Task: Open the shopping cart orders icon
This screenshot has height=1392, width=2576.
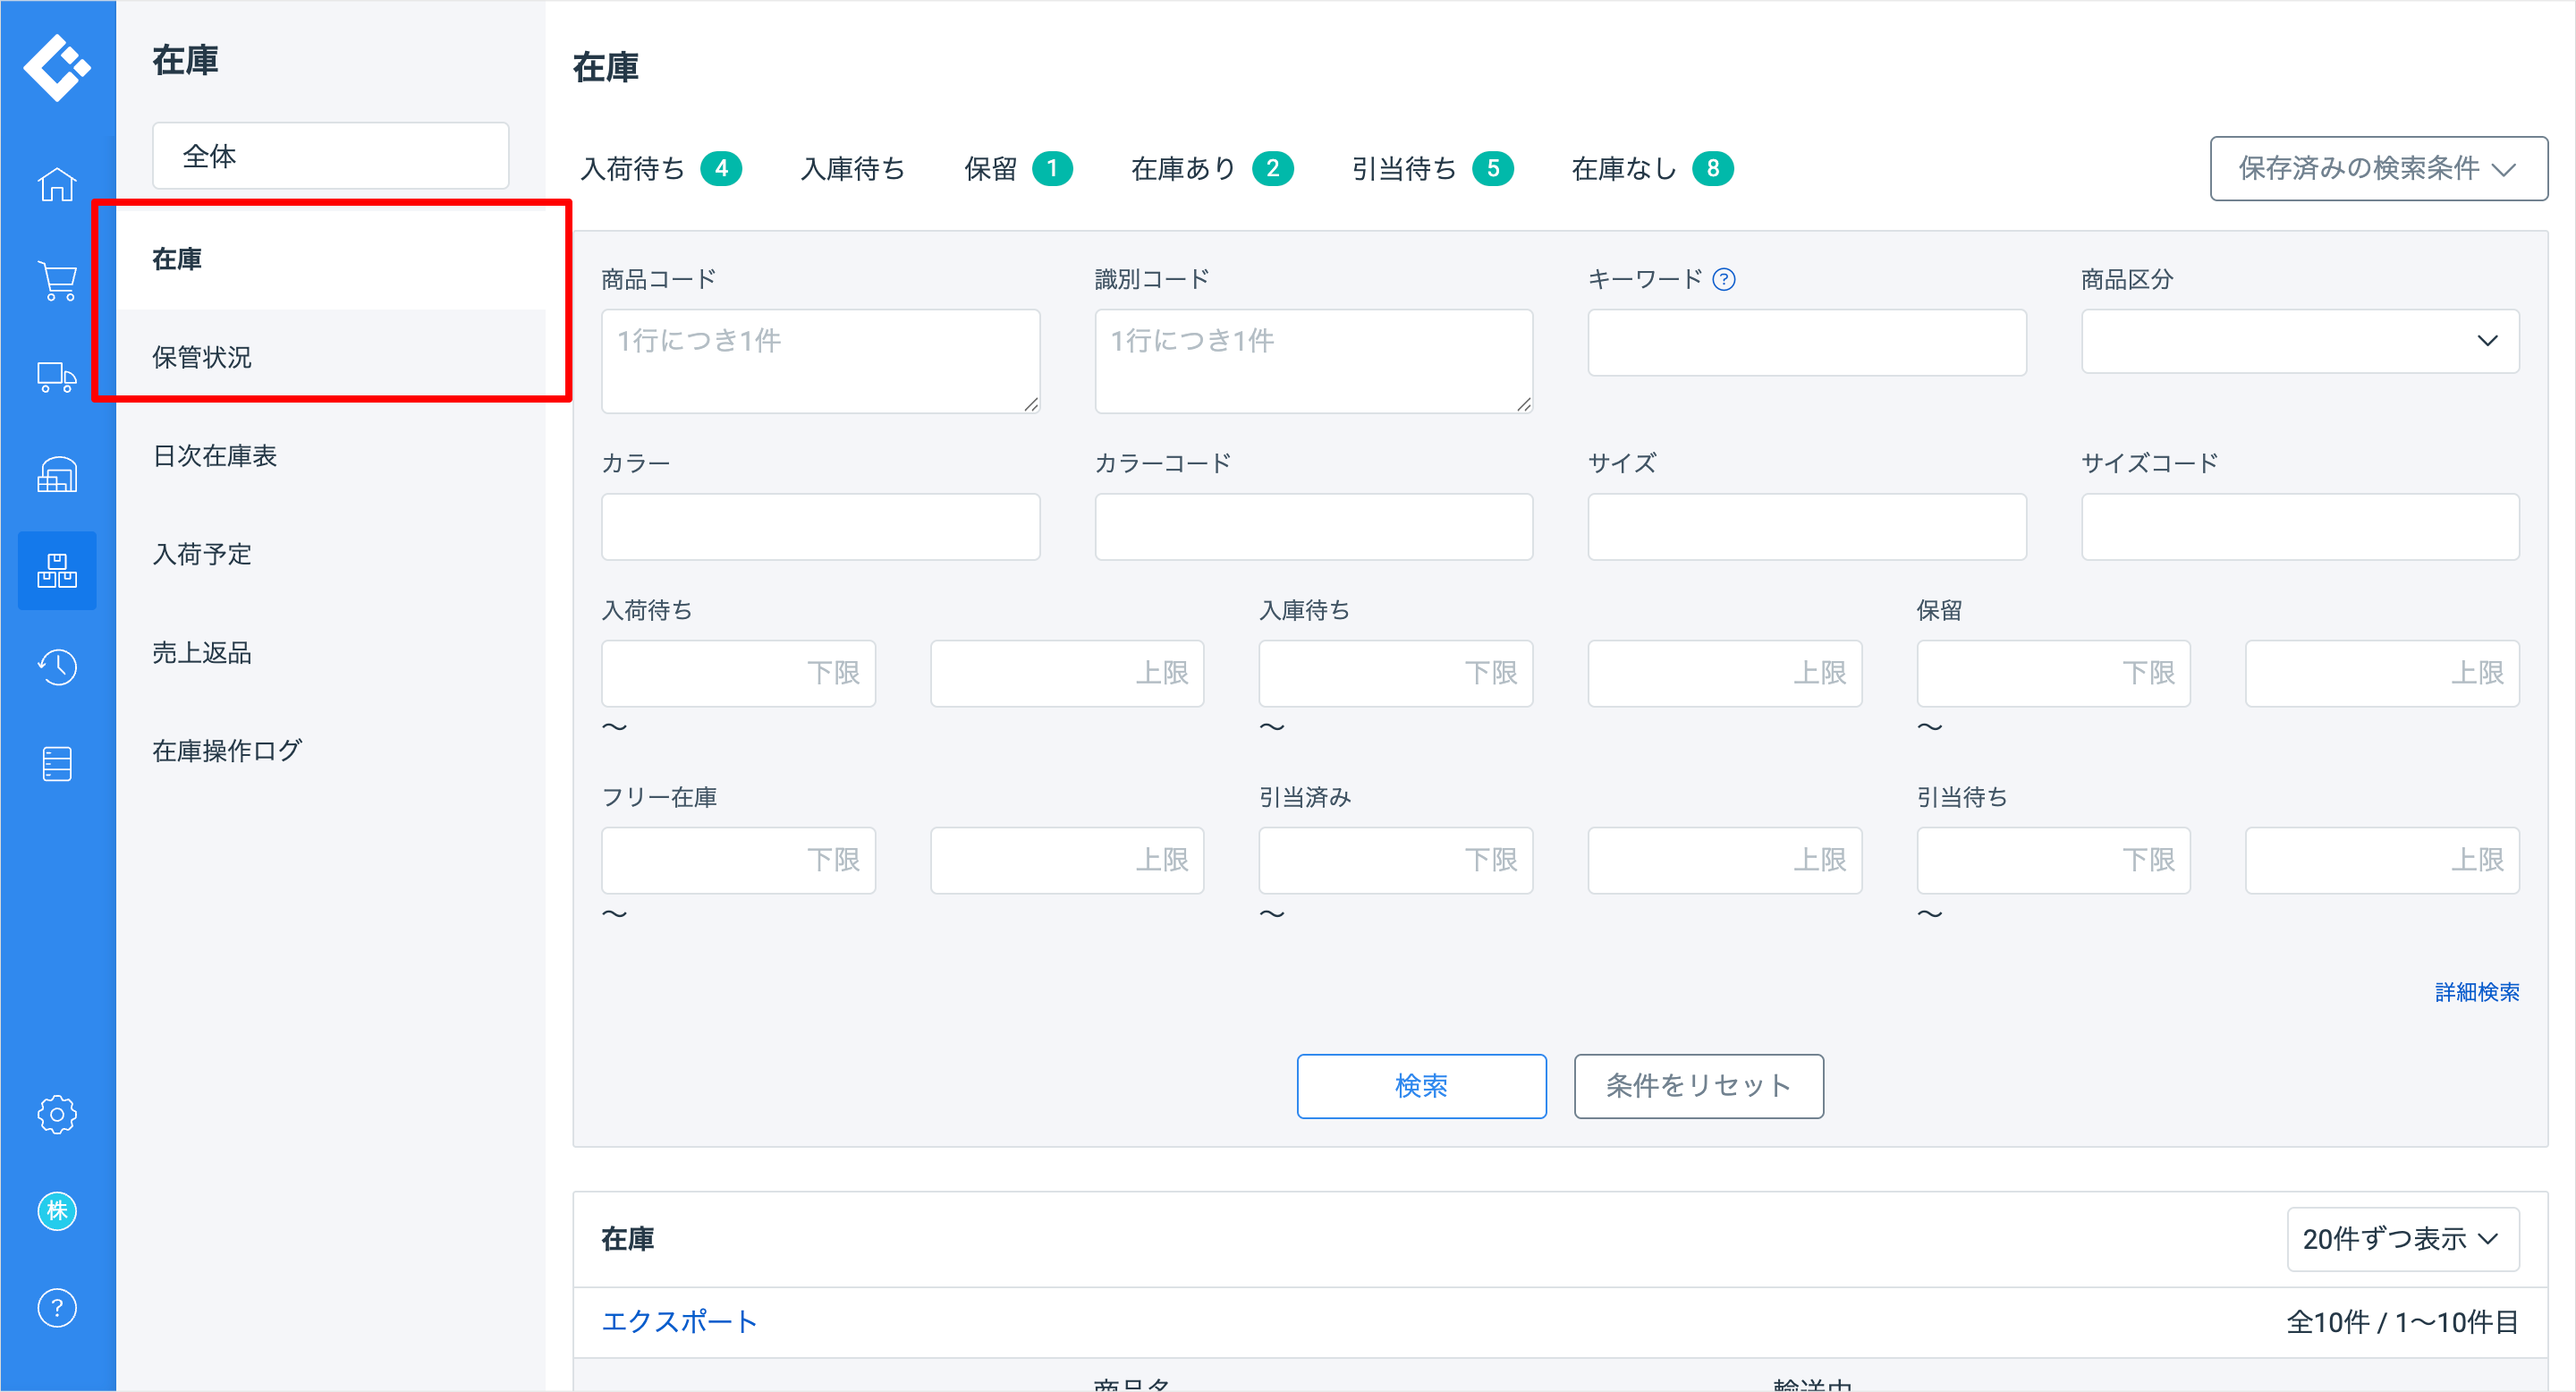Action: pyautogui.click(x=57, y=281)
